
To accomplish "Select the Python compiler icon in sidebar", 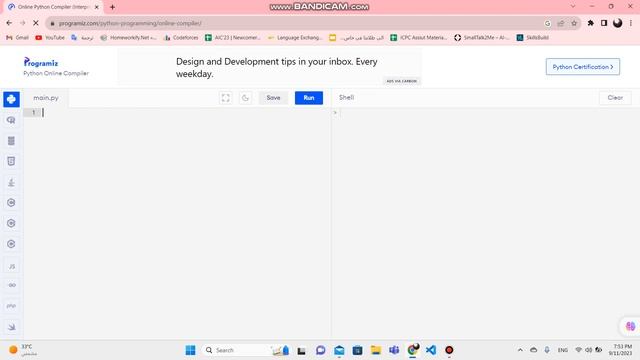I will 11,99.
